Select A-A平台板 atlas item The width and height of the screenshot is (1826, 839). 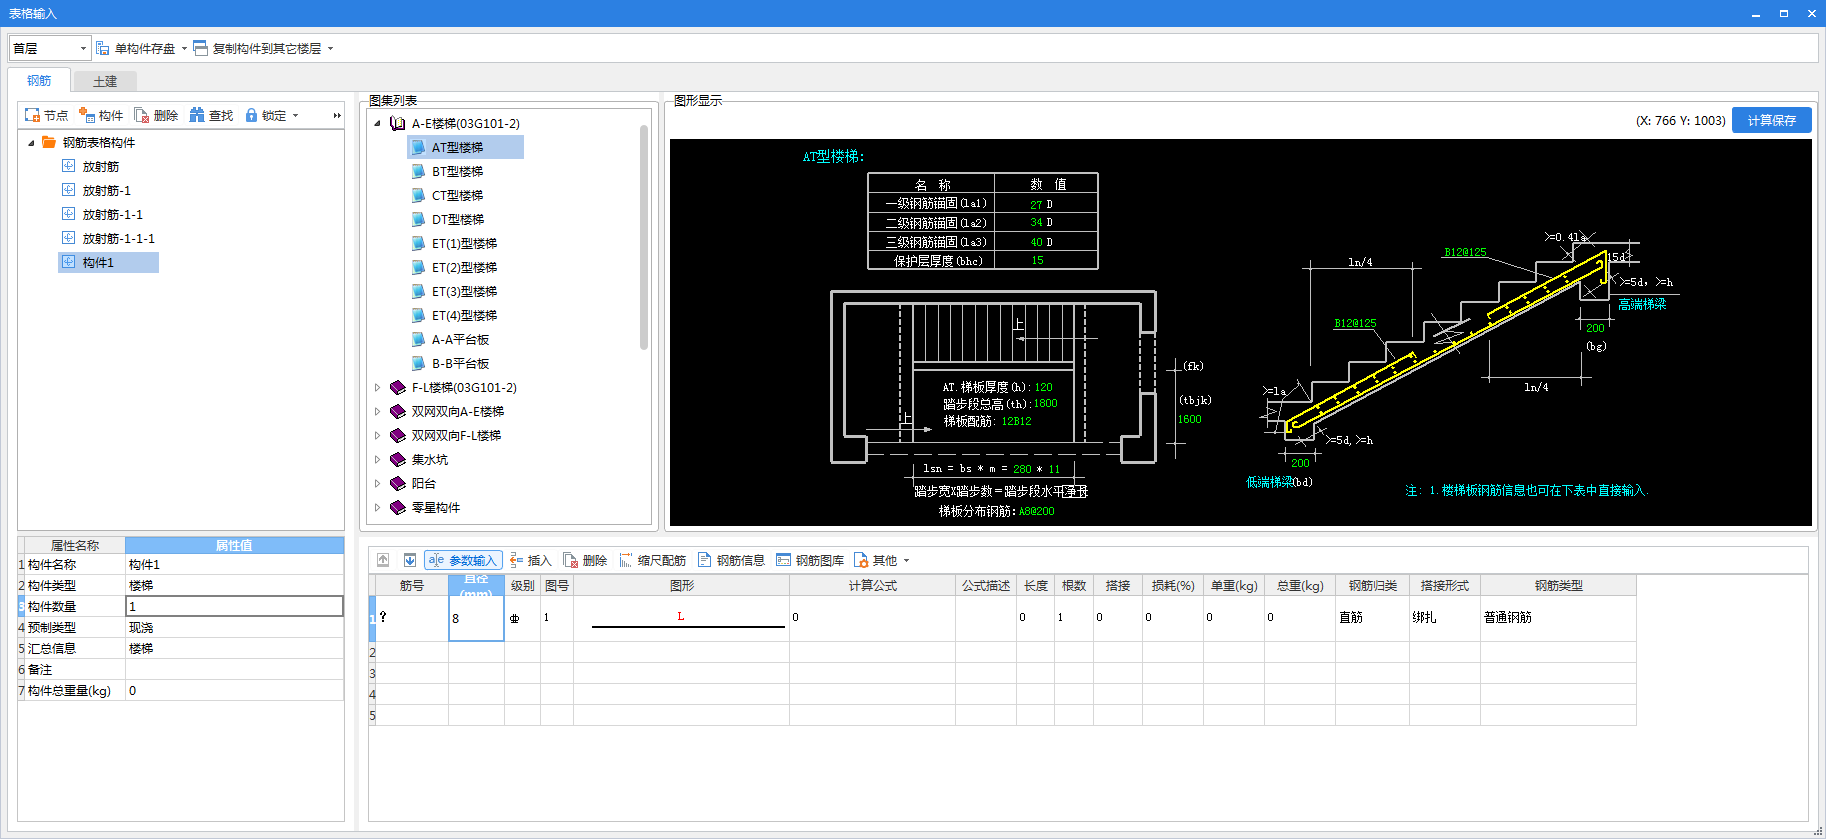coord(460,339)
